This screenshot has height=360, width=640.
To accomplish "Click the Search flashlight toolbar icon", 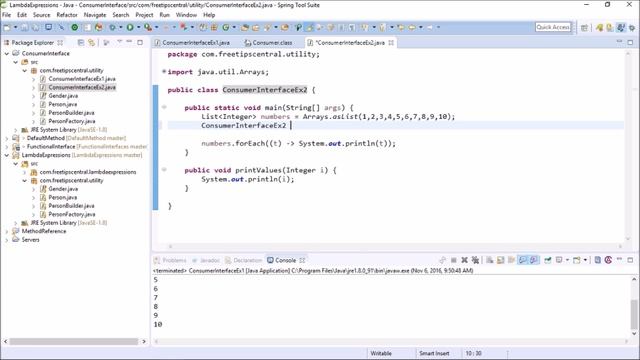I will (267, 27).
